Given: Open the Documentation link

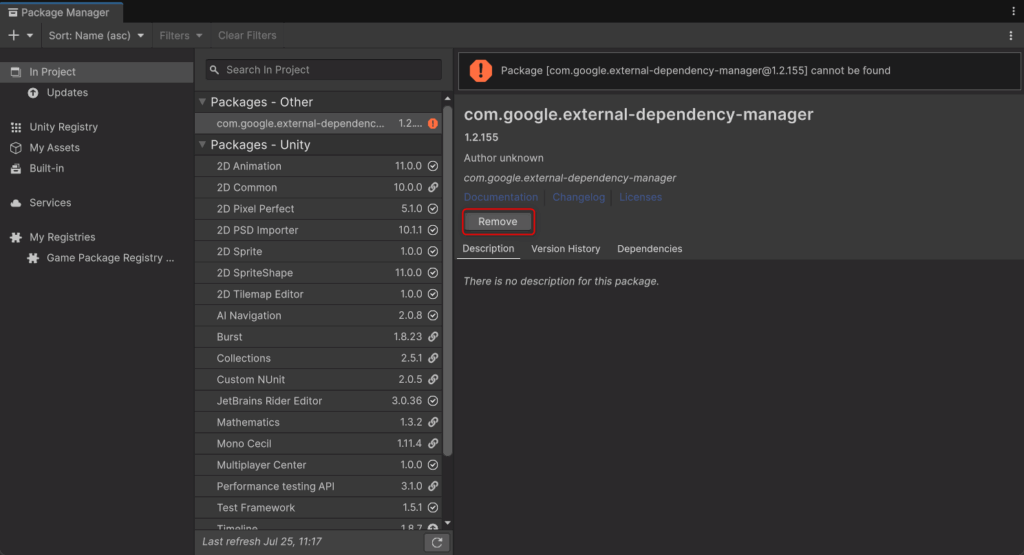Looking at the screenshot, I should (501, 197).
